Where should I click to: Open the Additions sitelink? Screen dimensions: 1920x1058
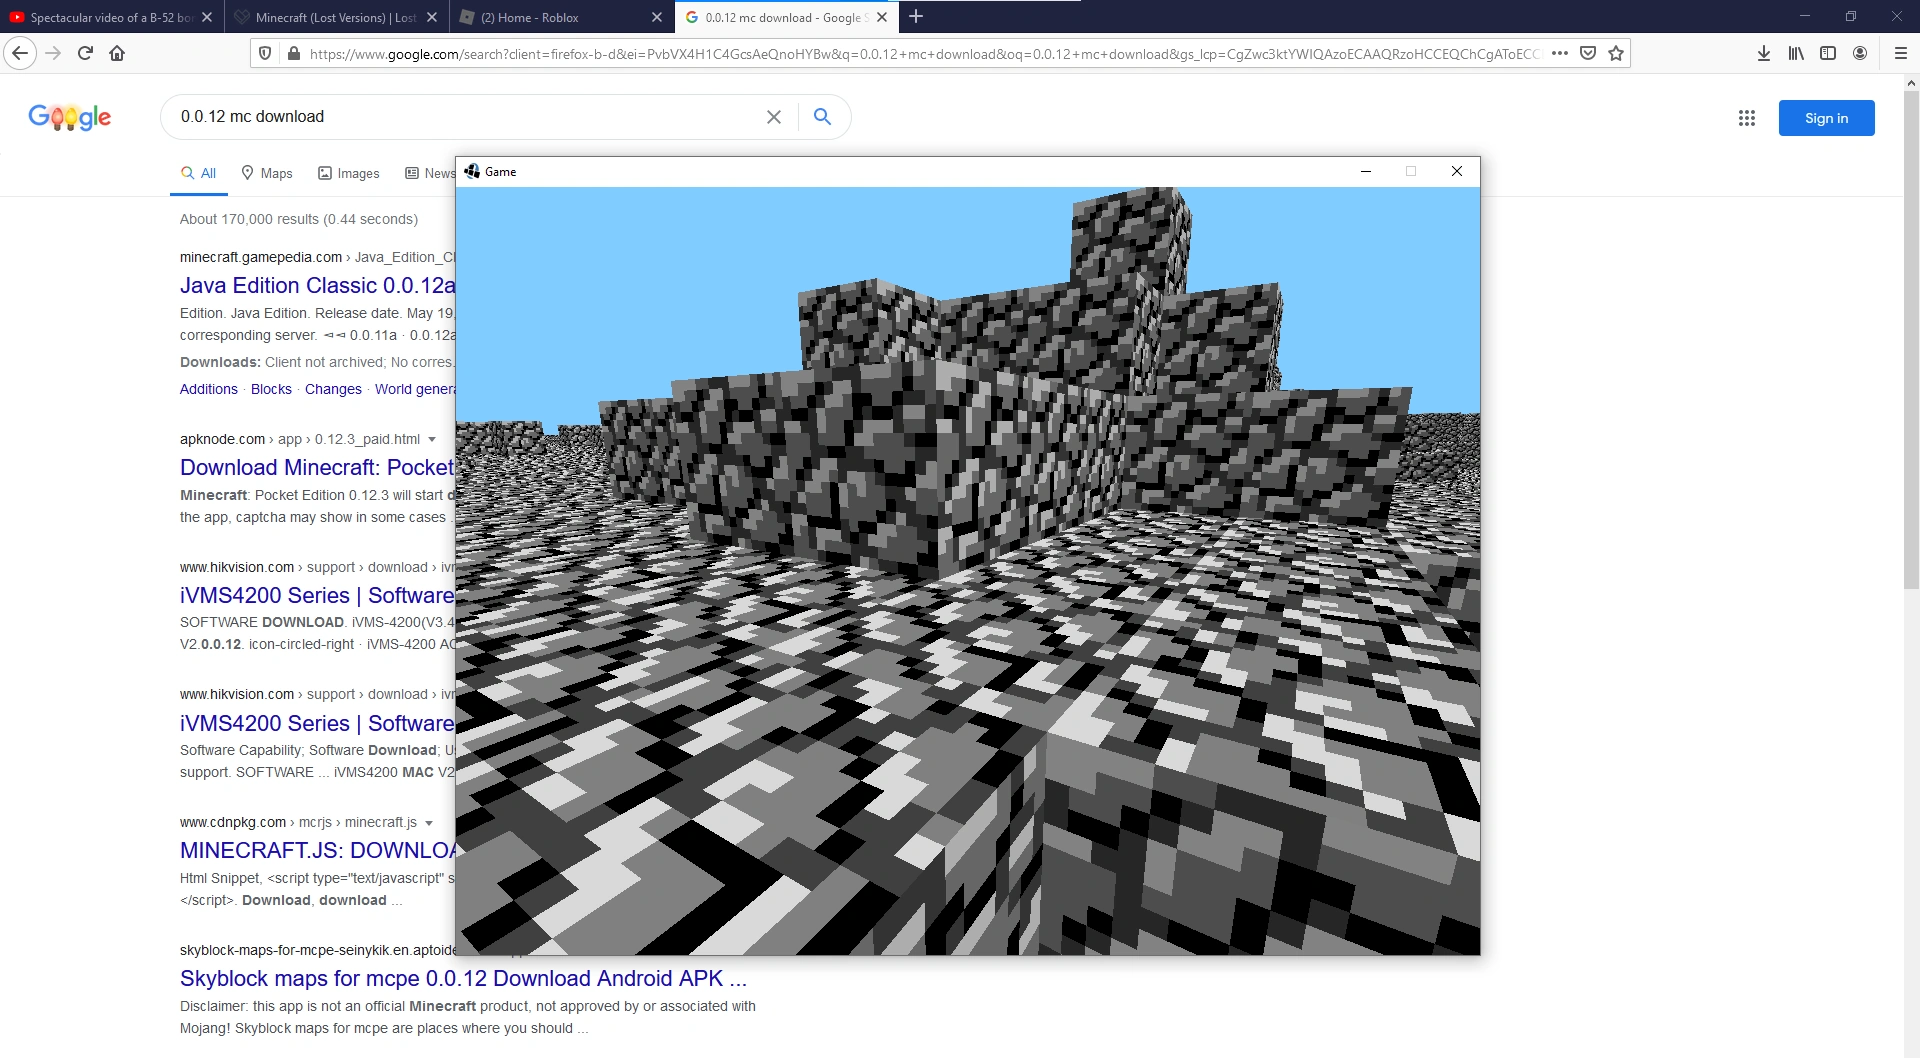click(x=209, y=389)
